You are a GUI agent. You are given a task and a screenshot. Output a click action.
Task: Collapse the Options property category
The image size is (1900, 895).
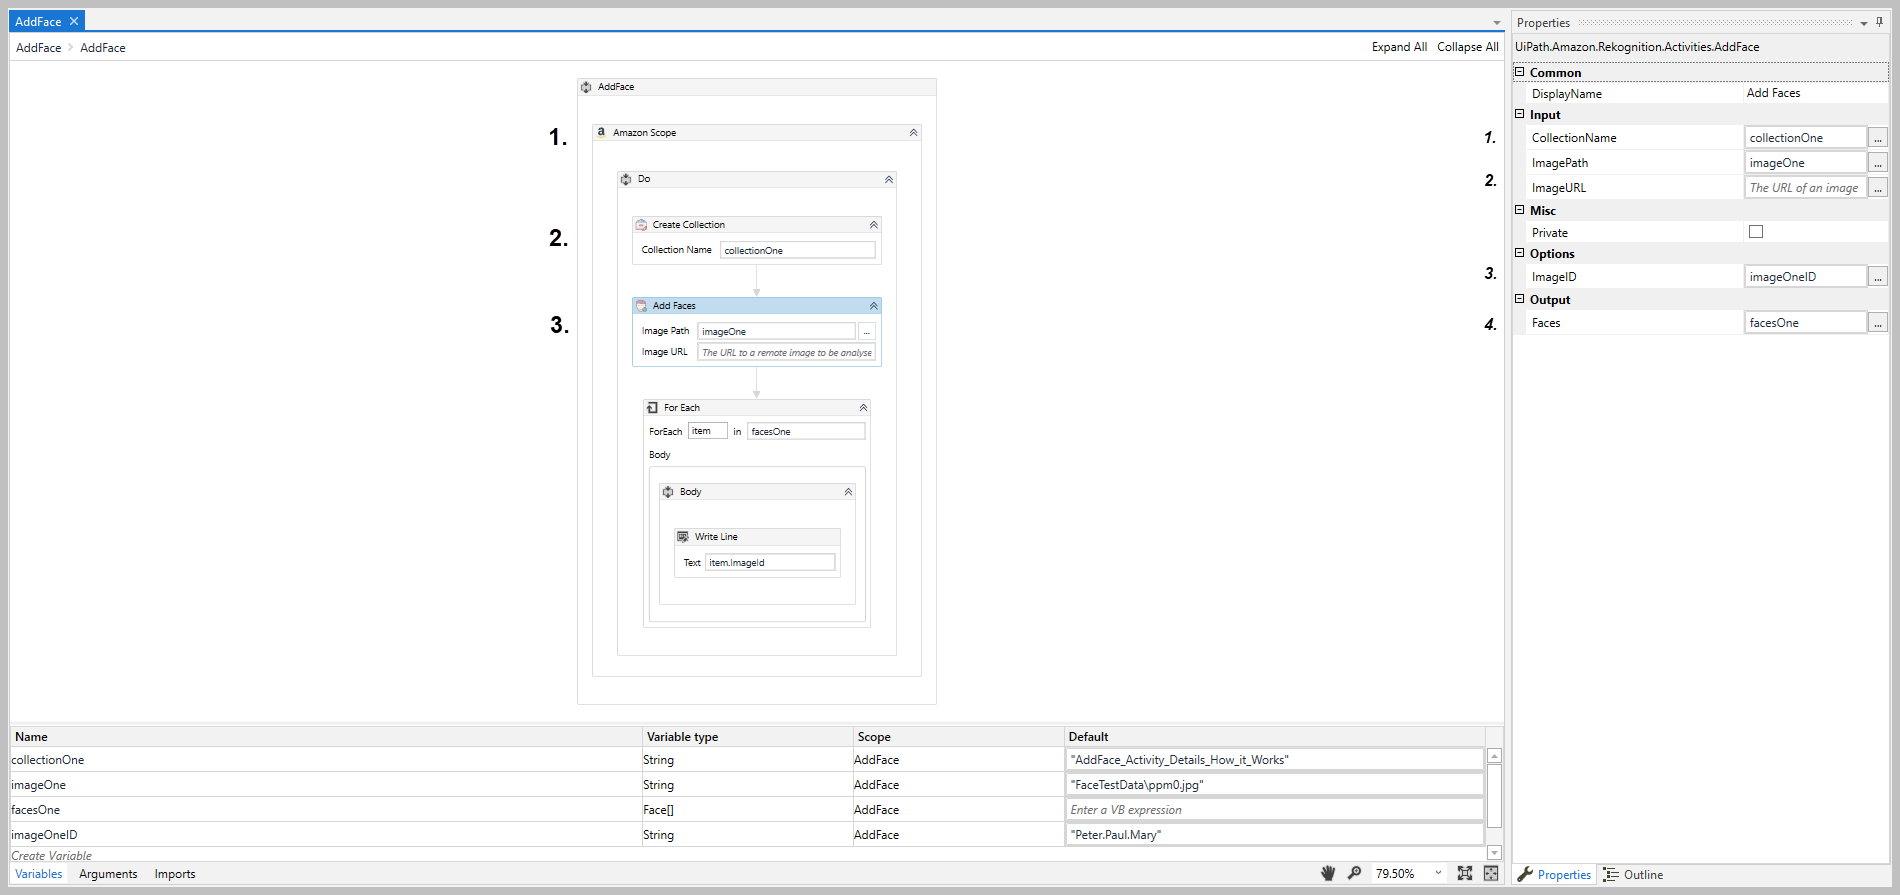tap(1520, 253)
